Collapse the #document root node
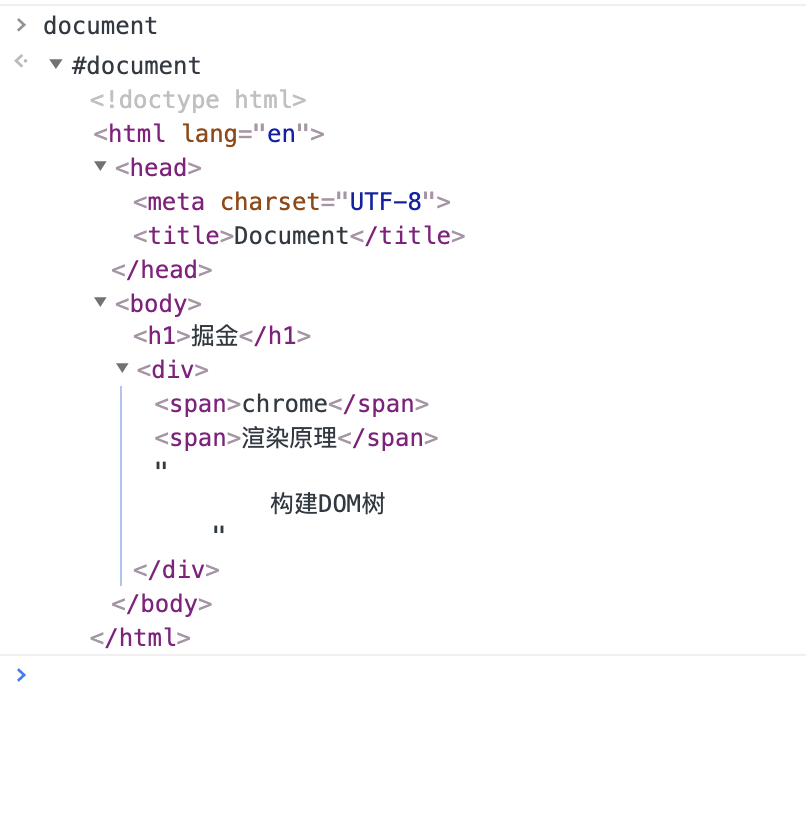This screenshot has width=806, height=816. point(56,65)
